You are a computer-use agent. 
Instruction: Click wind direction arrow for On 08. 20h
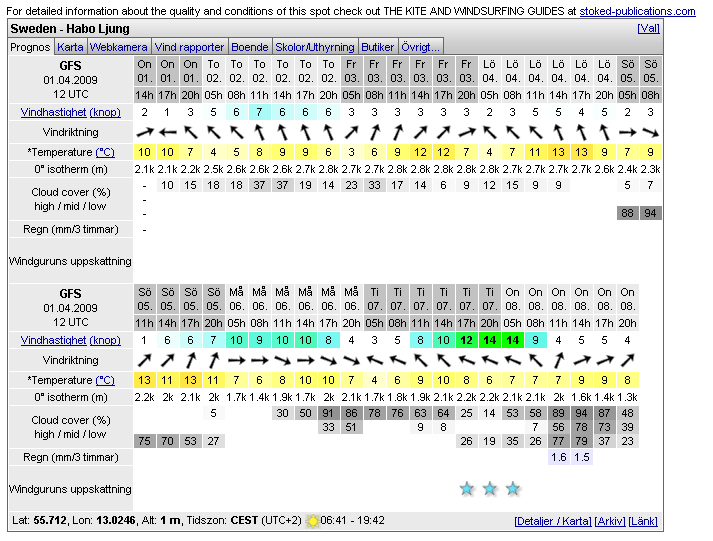coord(628,360)
